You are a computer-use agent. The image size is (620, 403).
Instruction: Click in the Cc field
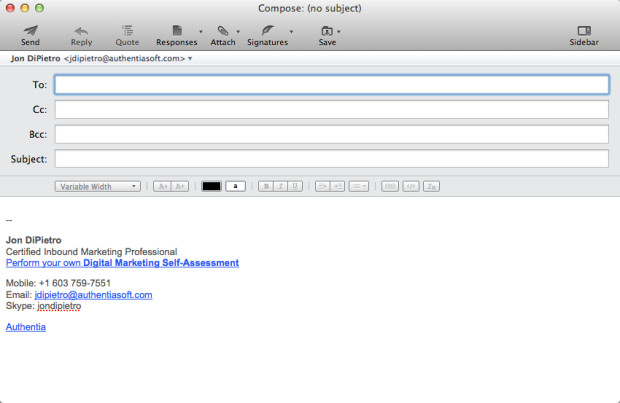click(x=332, y=109)
